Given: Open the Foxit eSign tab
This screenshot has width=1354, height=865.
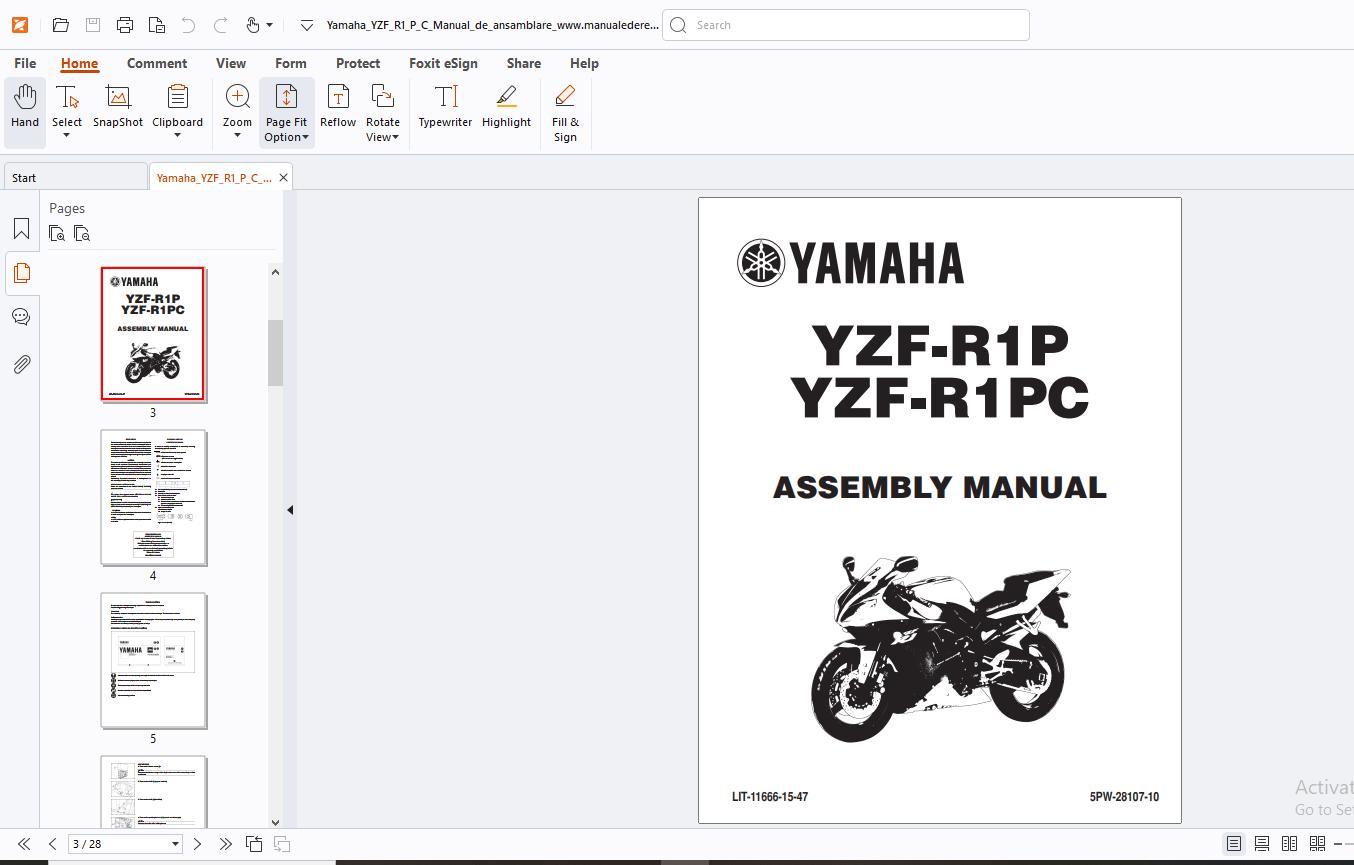Looking at the screenshot, I should [443, 63].
